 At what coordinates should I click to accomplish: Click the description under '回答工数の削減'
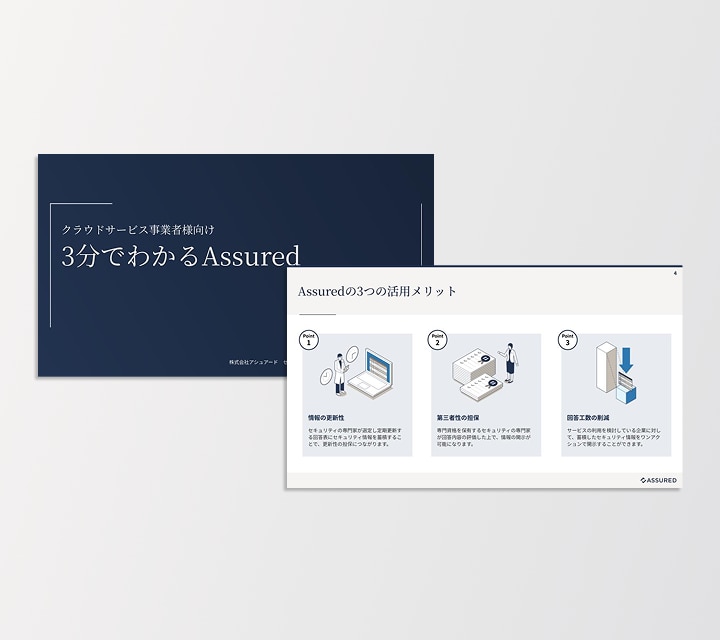click(x=614, y=438)
